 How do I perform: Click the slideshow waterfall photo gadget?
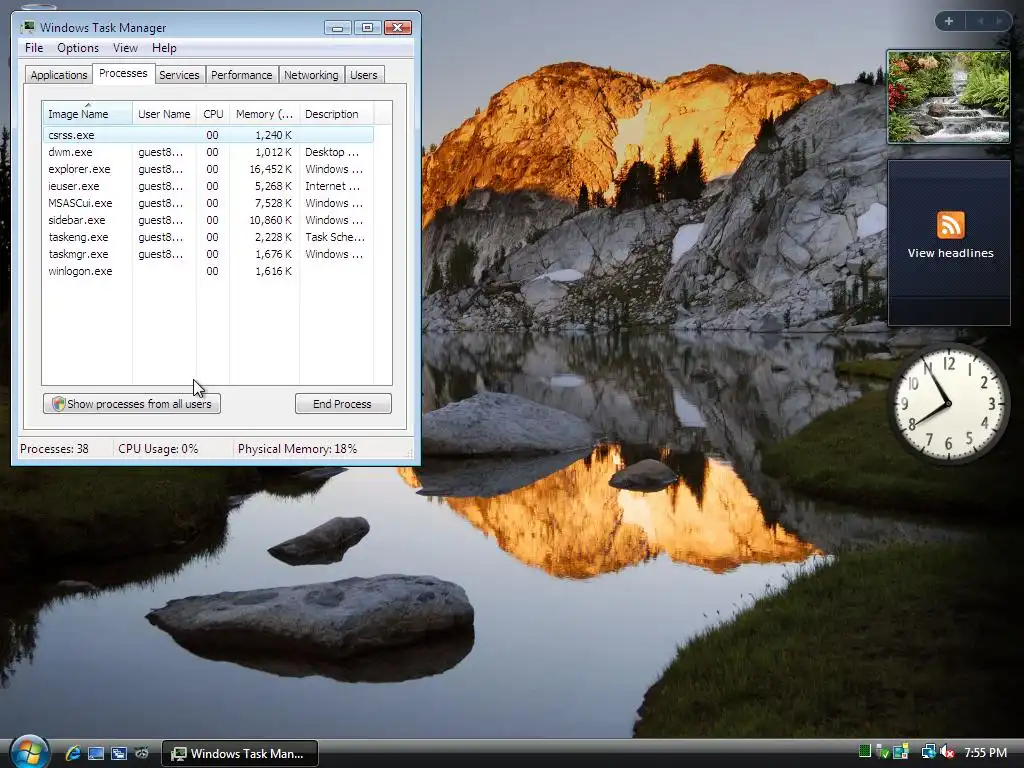point(948,96)
